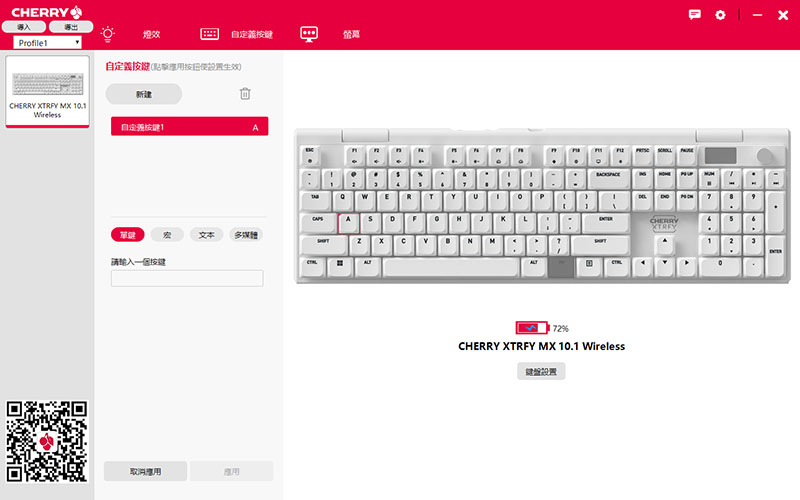Click the battery level indicator icon

pos(532,328)
